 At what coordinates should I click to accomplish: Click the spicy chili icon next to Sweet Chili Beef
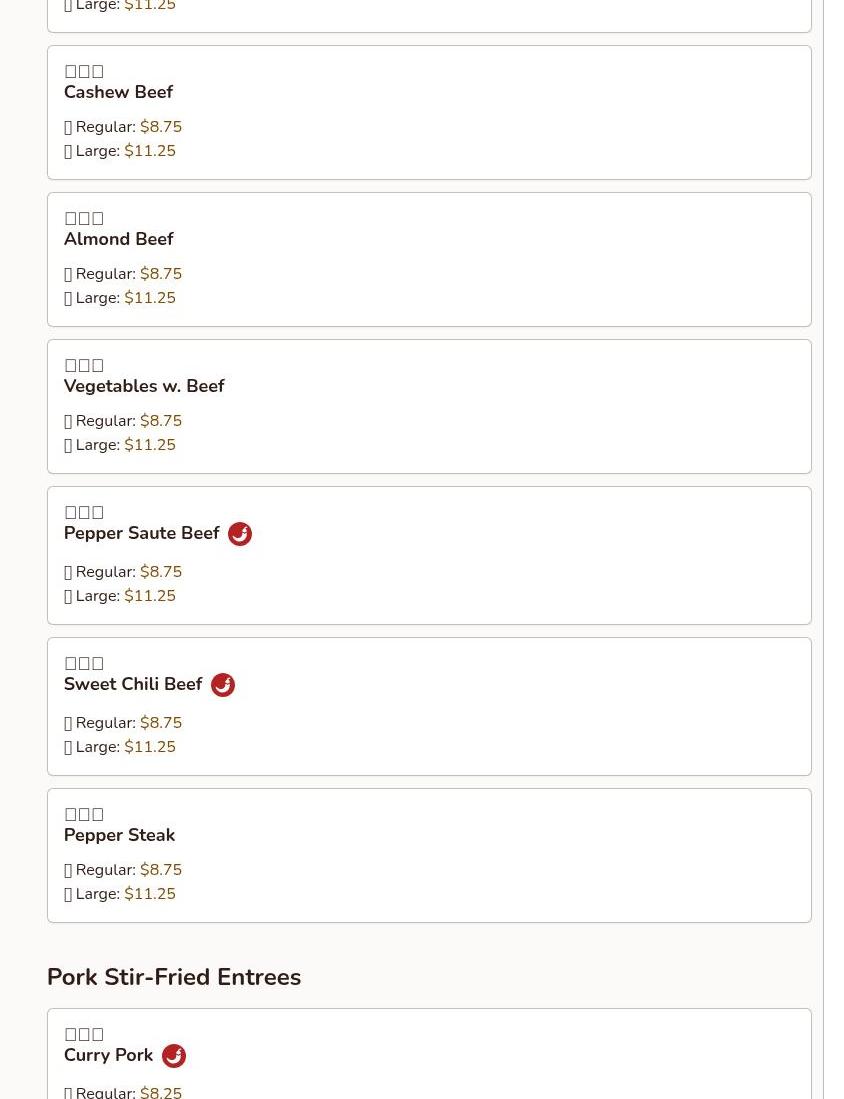click(x=223, y=685)
